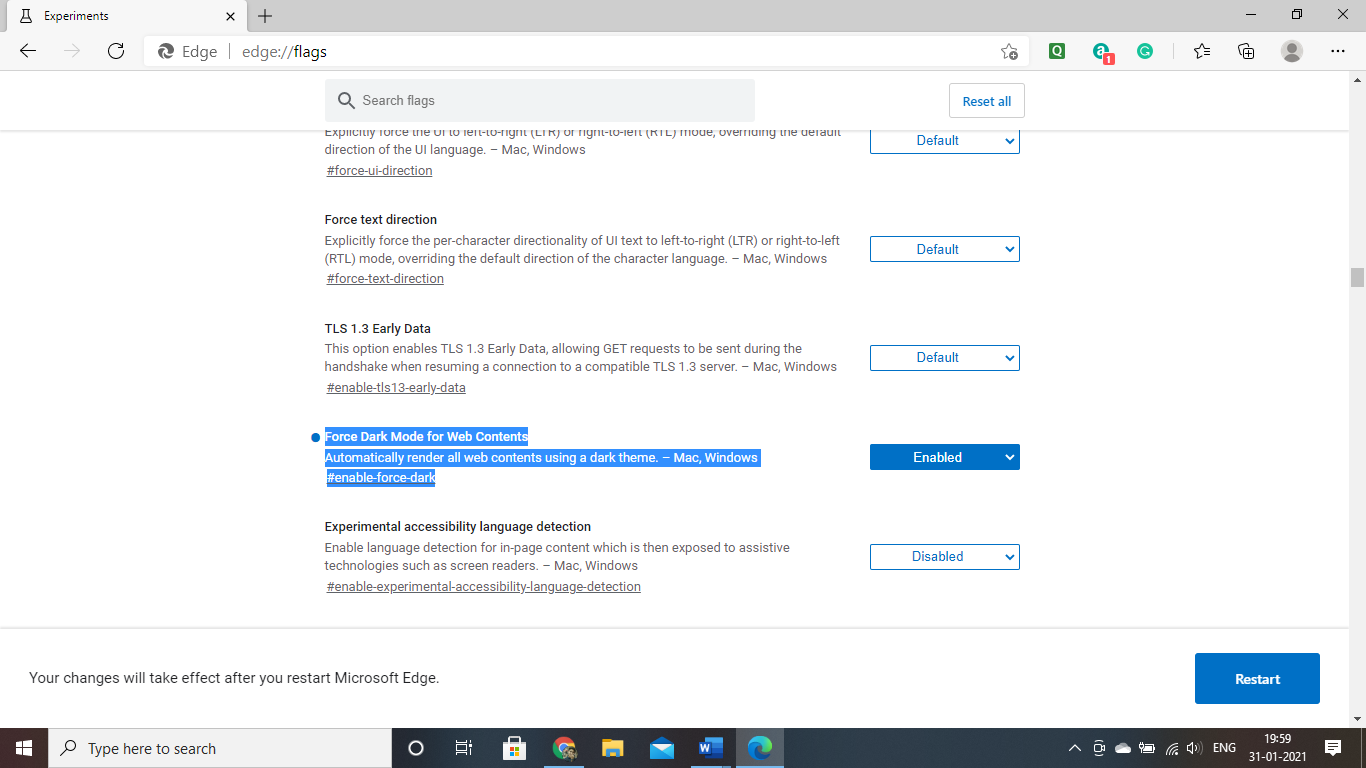Add this page to favorites star icon
Image resolution: width=1366 pixels, height=768 pixels.
(x=1009, y=51)
